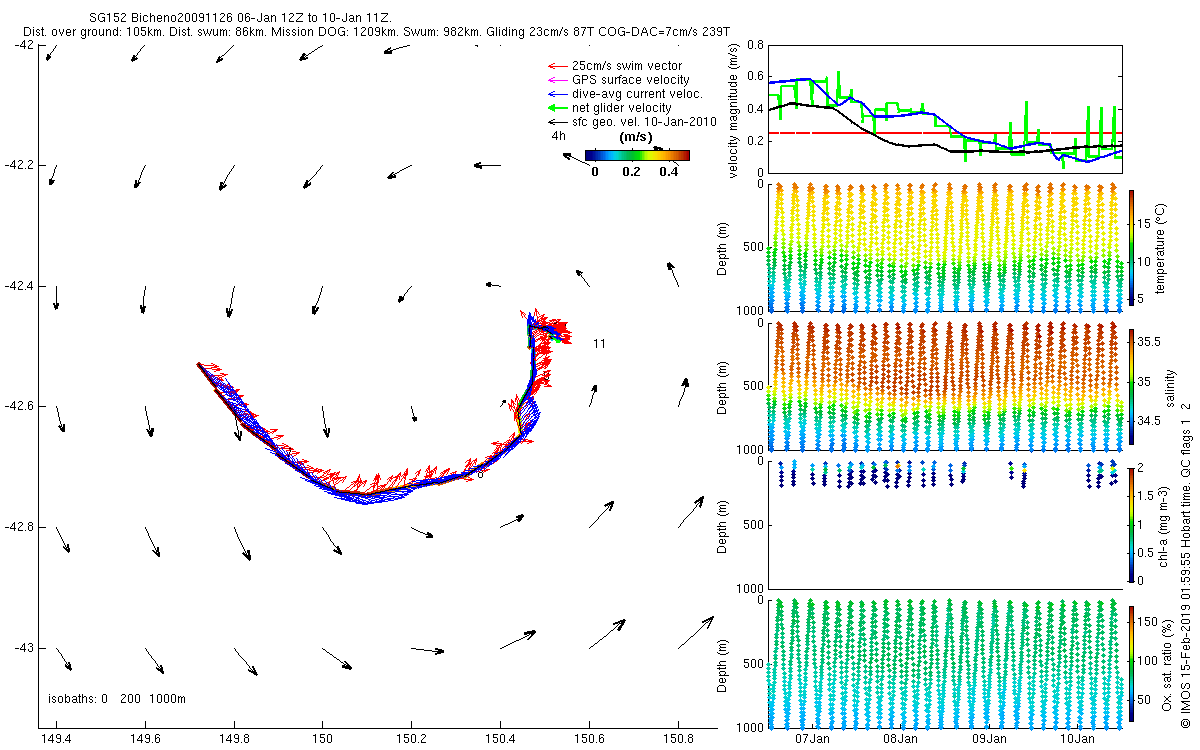This screenshot has height=750, width=1200.
Task: Click the chl-a vertical colorbar
Action: (x=1132, y=524)
